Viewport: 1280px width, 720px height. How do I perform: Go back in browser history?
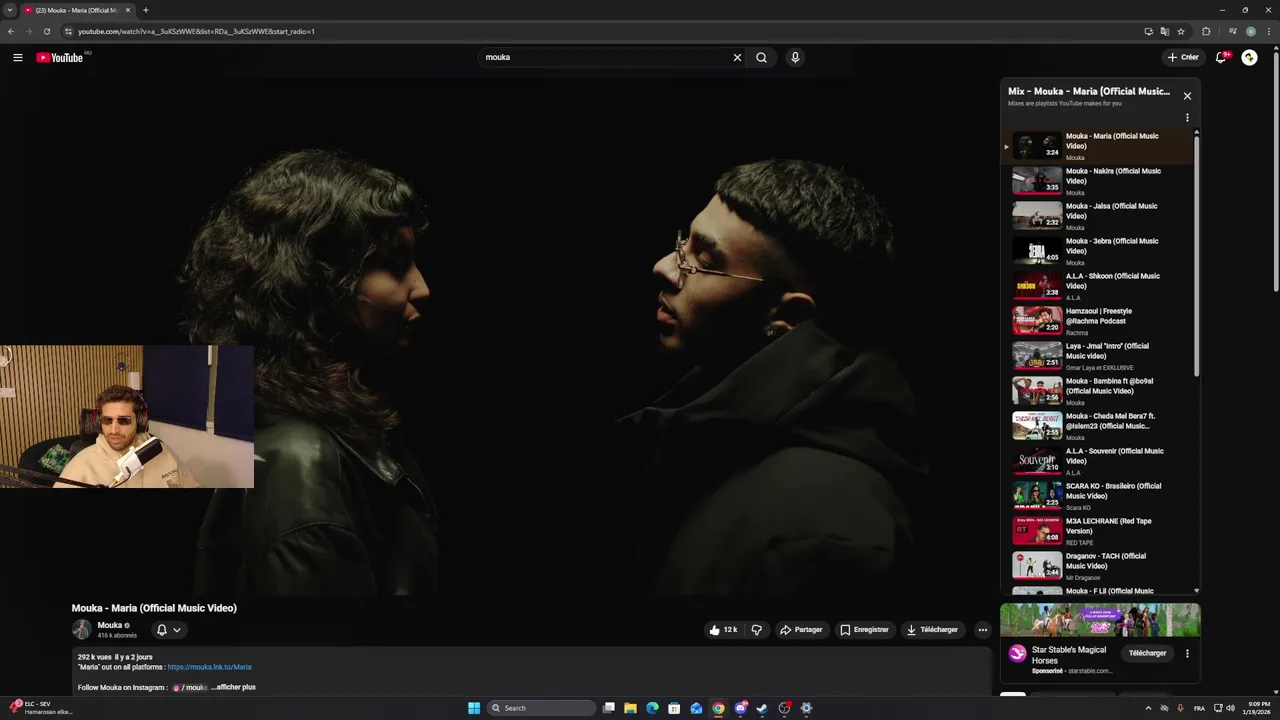11,31
